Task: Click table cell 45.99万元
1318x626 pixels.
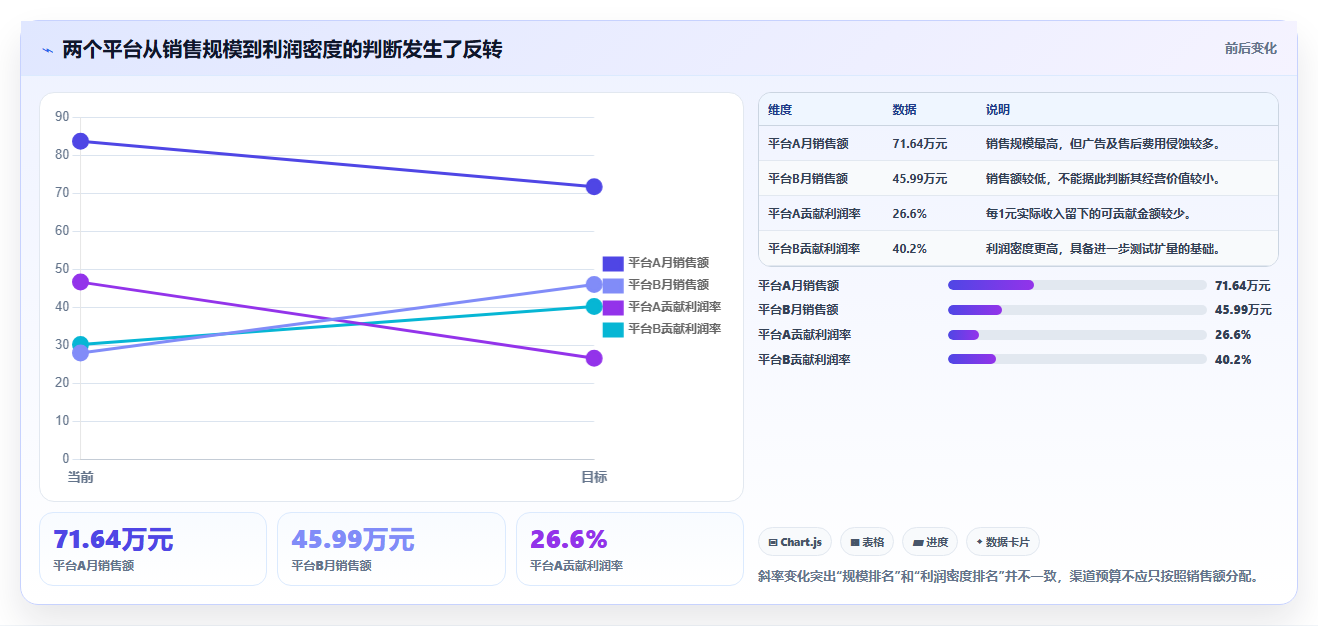Action: pyautogui.click(x=920, y=179)
